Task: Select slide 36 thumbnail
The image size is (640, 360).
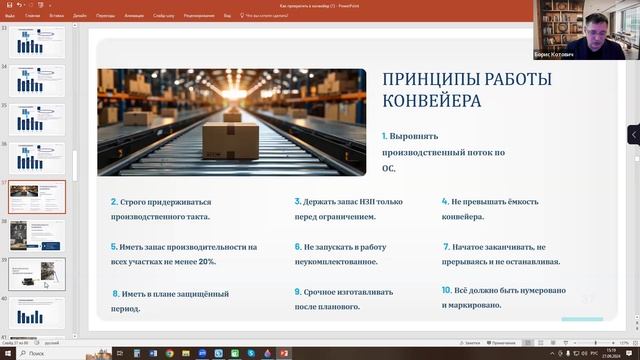Action: 37,158
